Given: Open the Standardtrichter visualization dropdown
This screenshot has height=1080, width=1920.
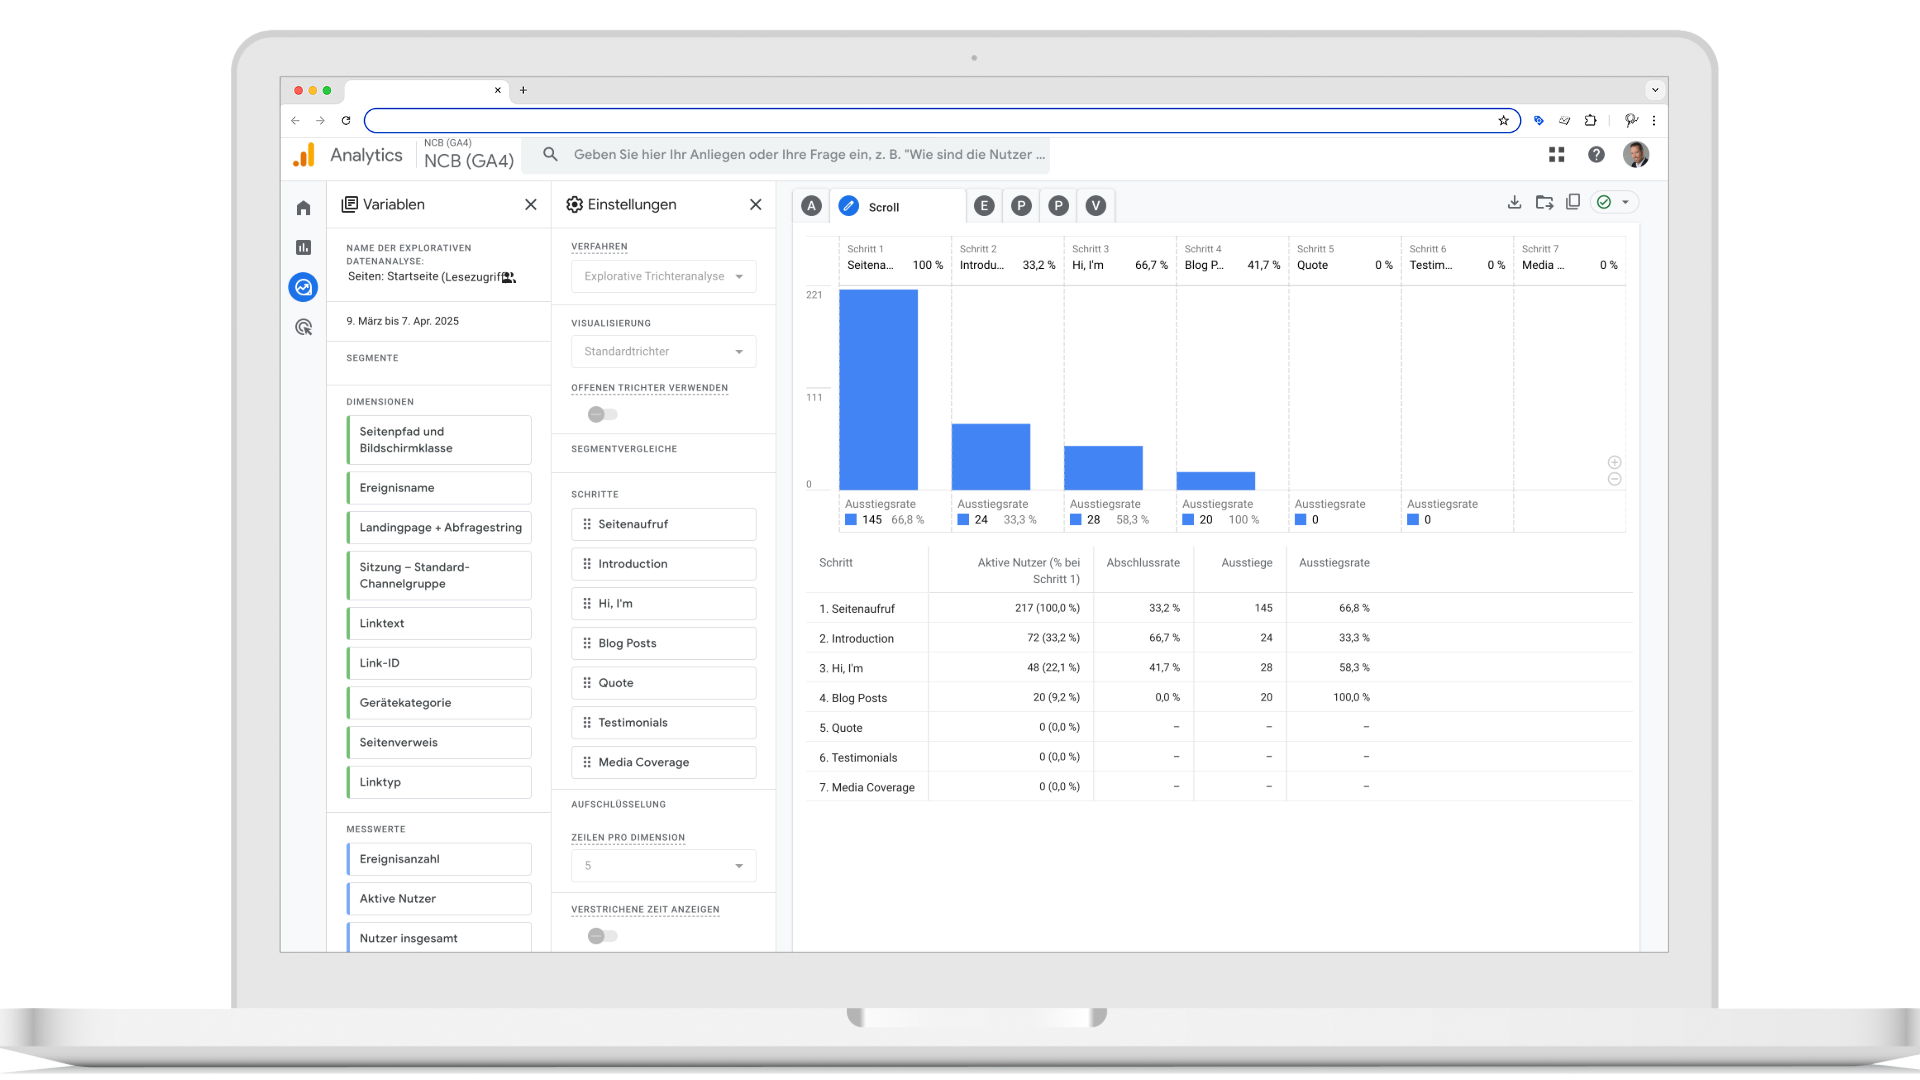Looking at the screenshot, I should pyautogui.click(x=663, y=351).
